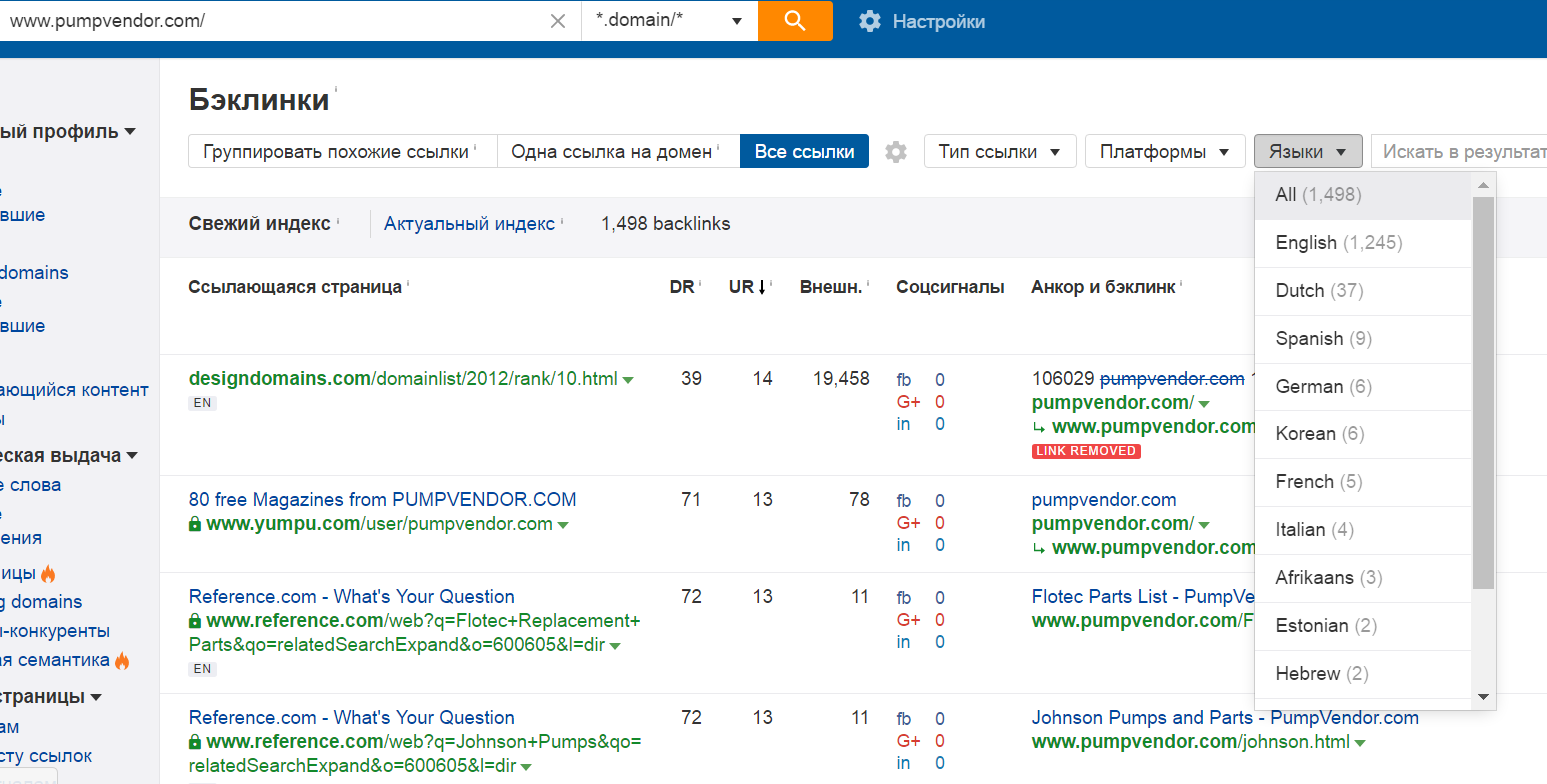Click the fb icon for the designdomains.com row
Viewport: 1547px width, 784px height.
point(903,379)
